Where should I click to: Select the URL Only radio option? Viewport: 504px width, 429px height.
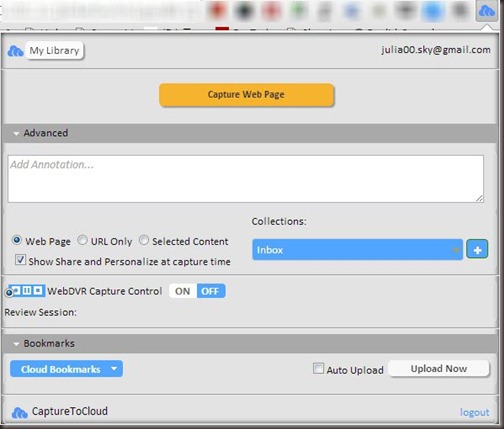point(82,240)
